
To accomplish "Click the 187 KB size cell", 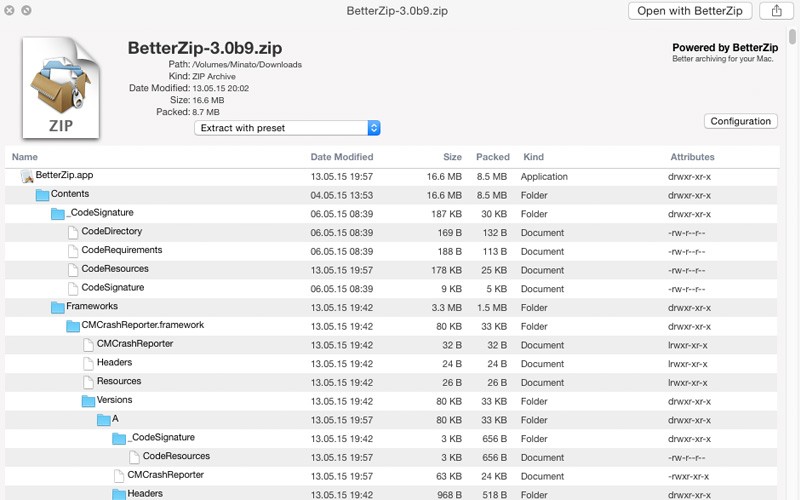I will click(x=446, y=214).
